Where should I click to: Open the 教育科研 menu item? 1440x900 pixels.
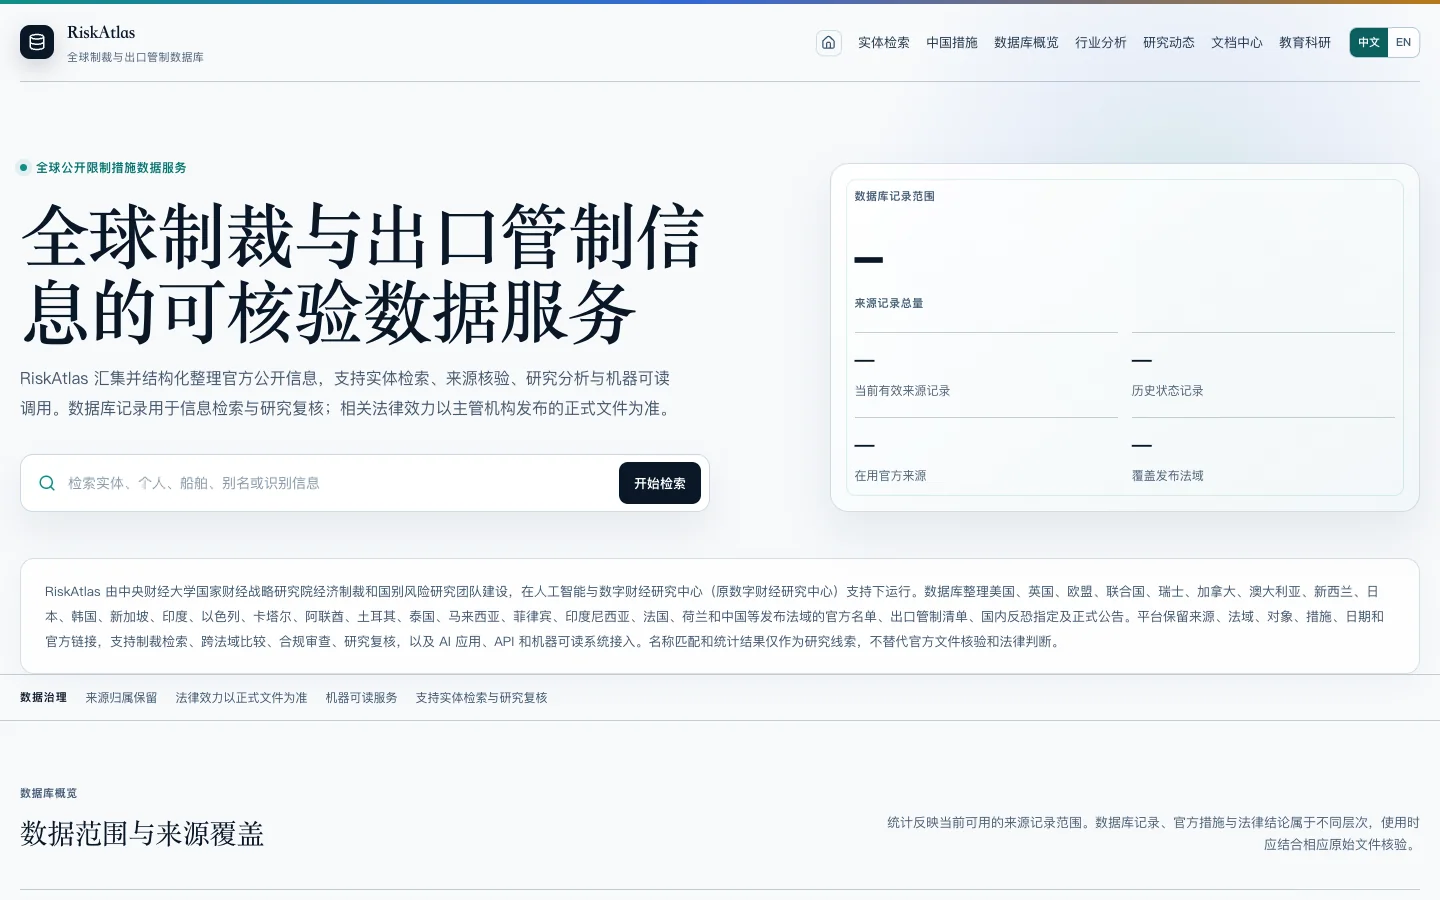[x=1305, y=42]
